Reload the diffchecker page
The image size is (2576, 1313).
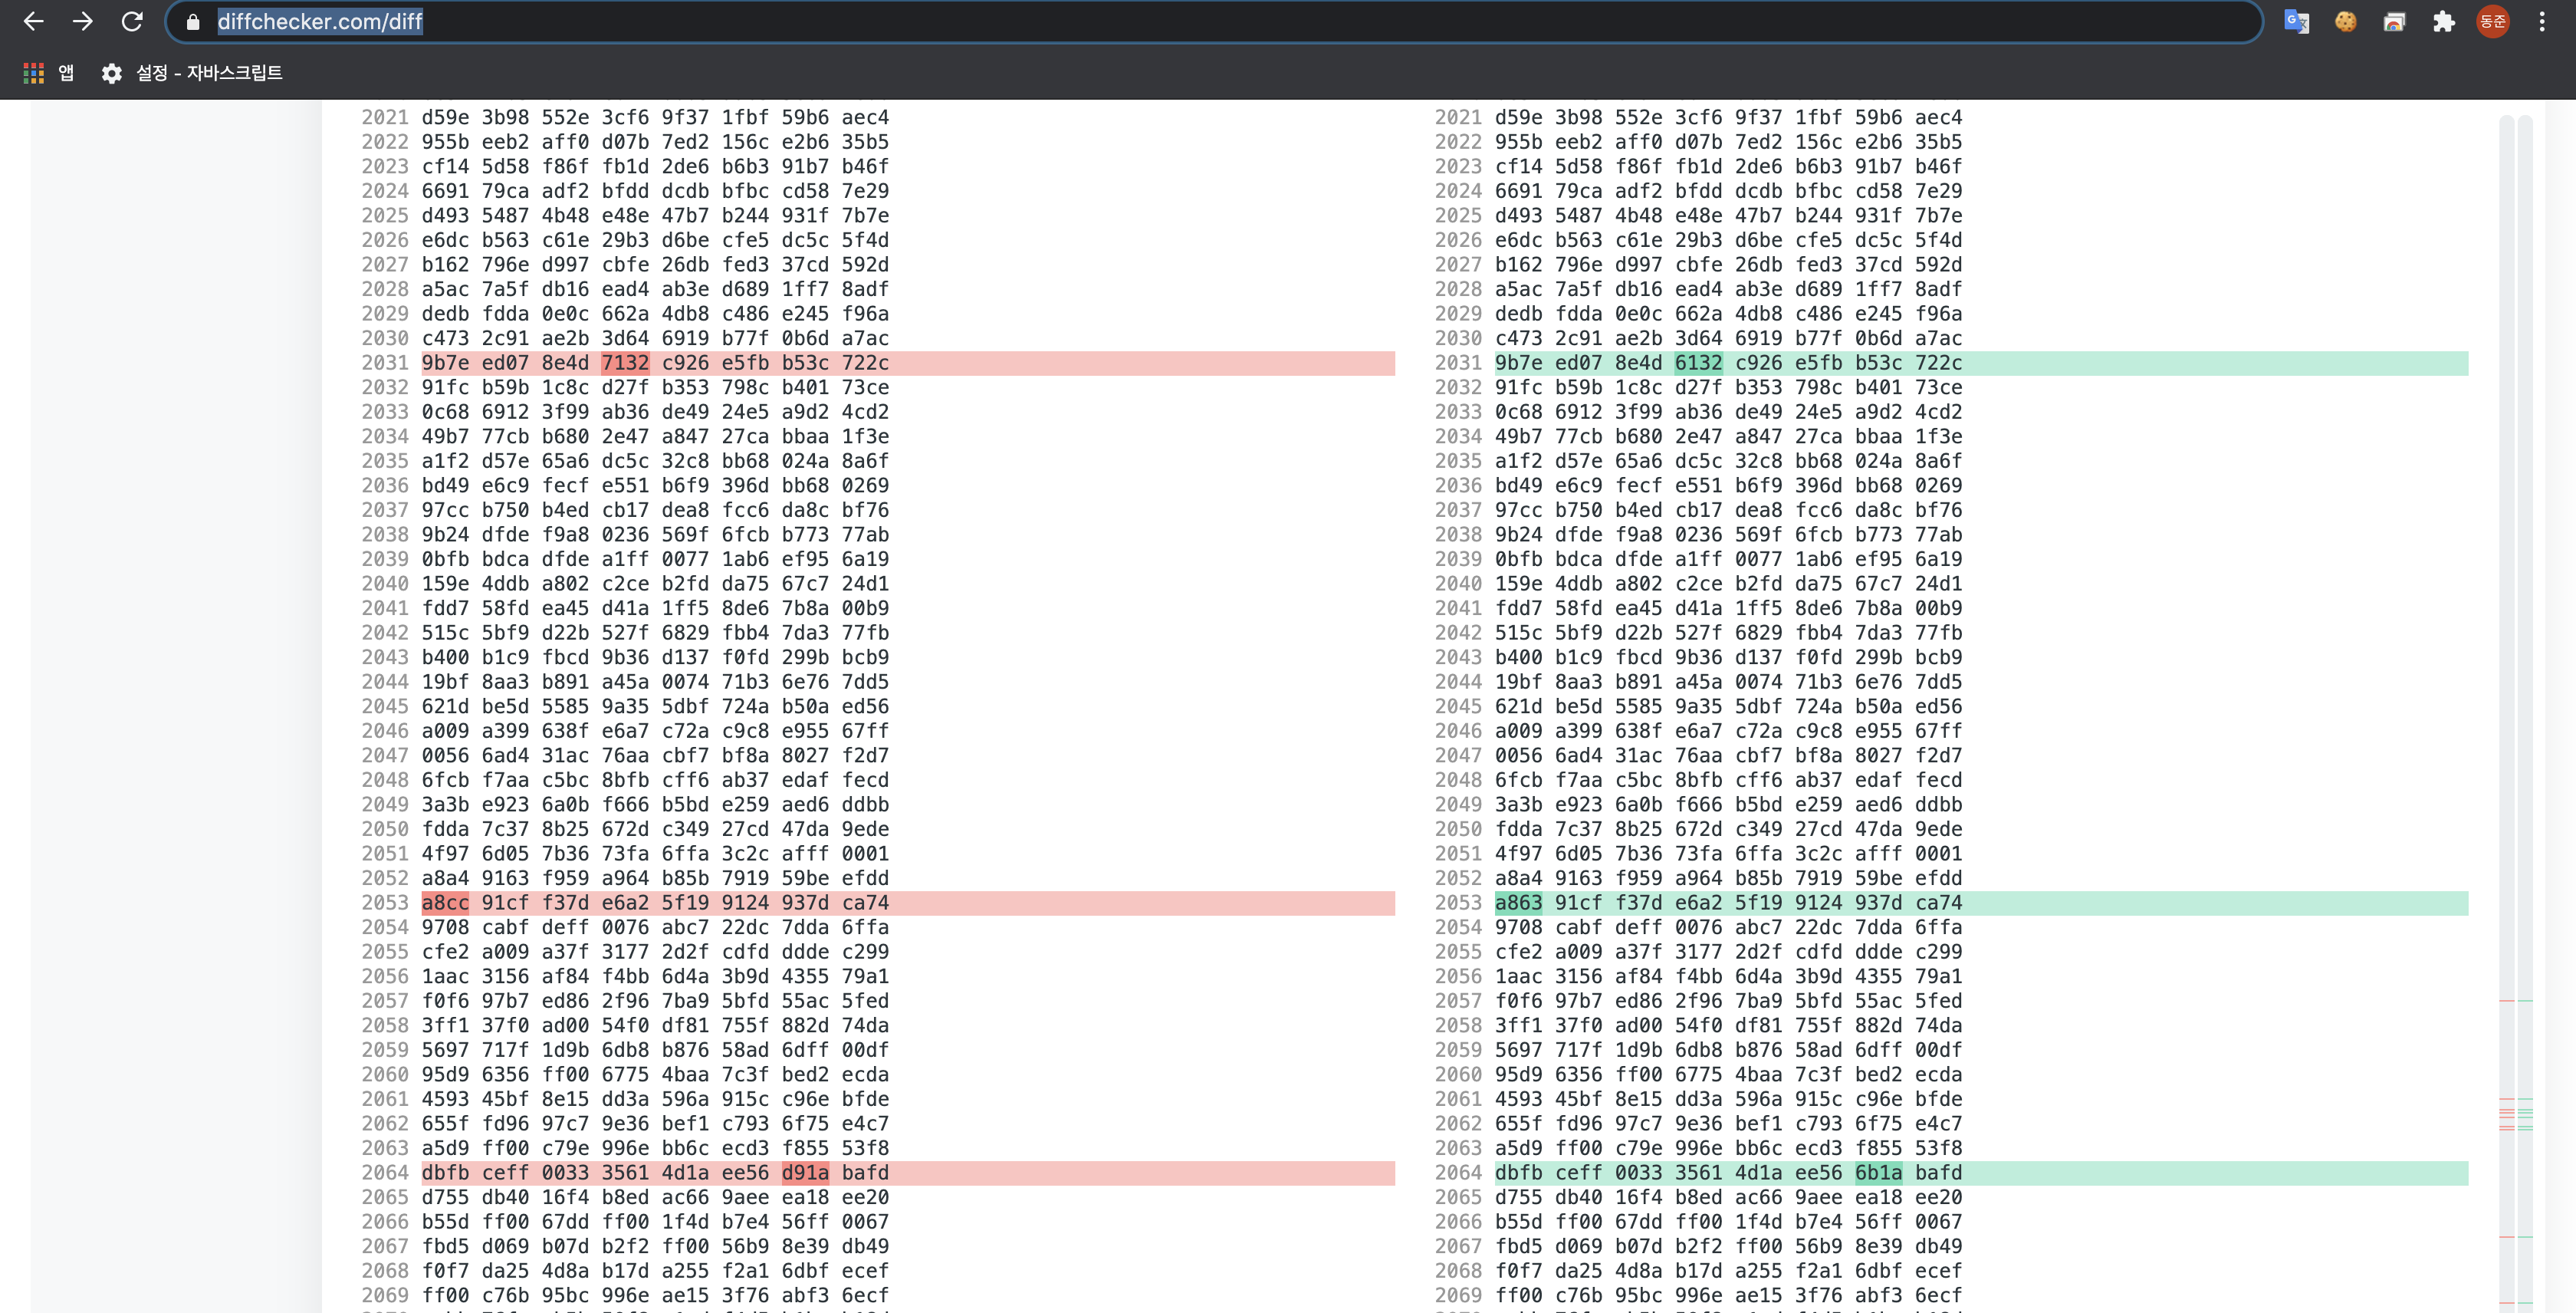132,21
